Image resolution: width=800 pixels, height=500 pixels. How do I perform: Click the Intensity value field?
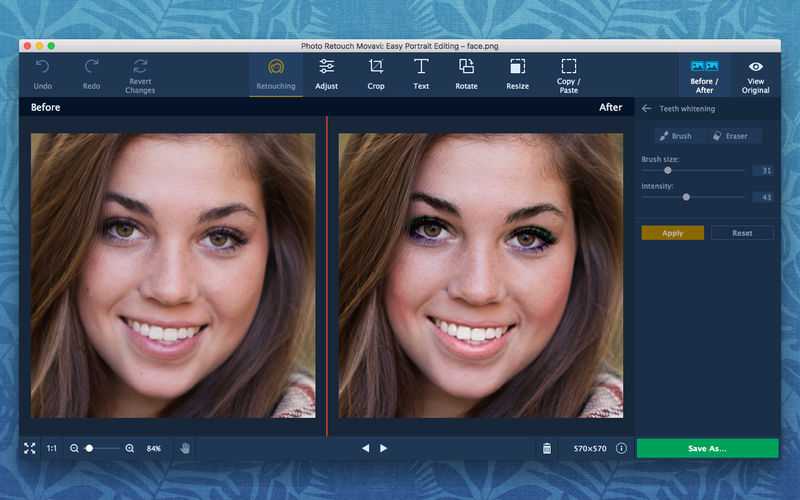pyautogui.click(x=763, y=197)
